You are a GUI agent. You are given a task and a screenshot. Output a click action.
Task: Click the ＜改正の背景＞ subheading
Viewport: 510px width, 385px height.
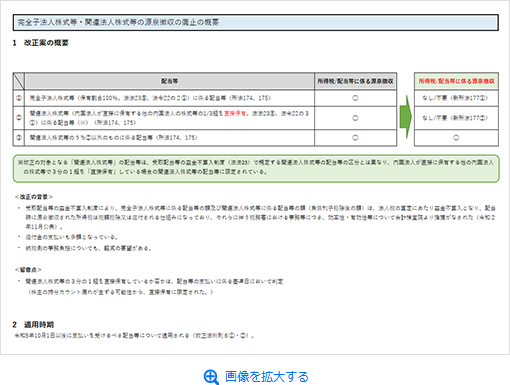[34, 197]
